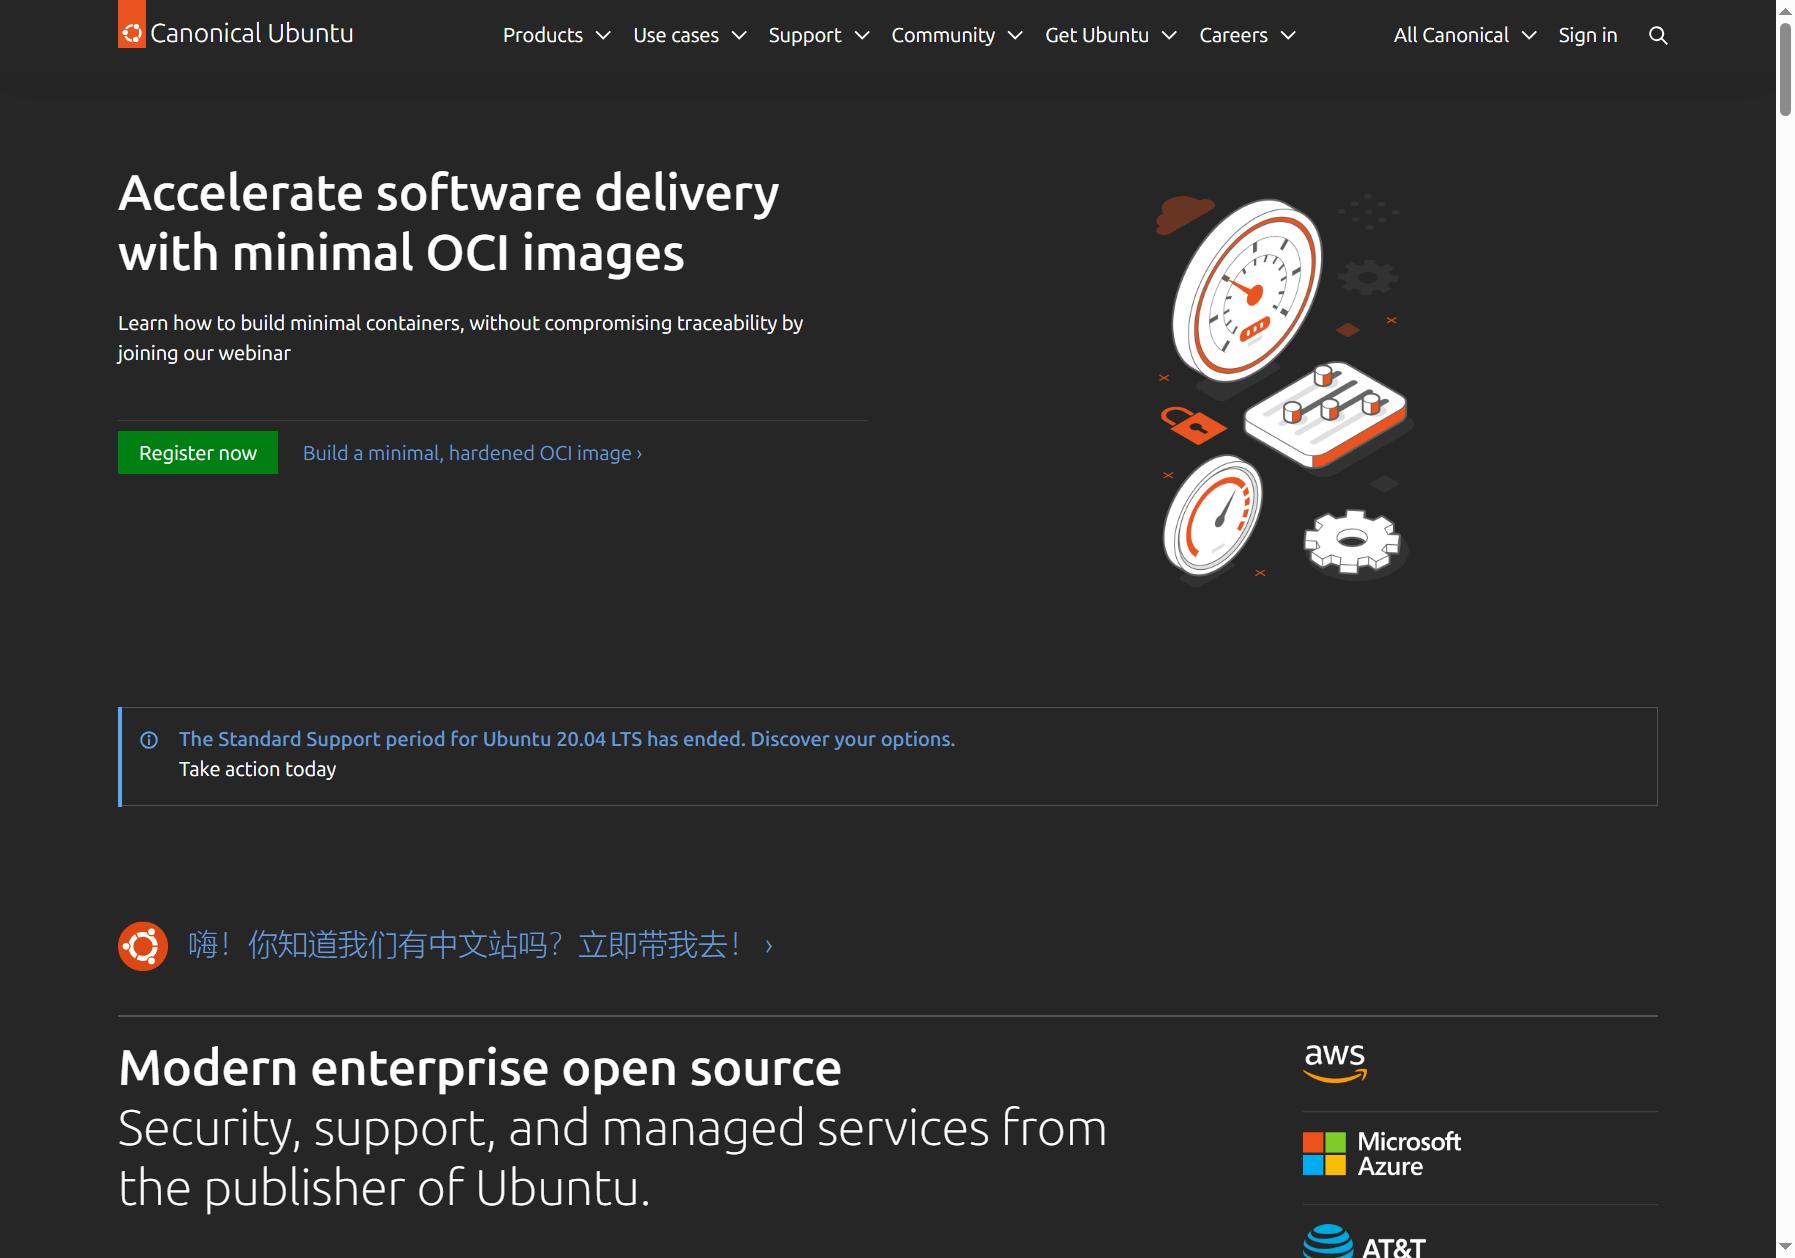
Task: Open the Support dropdown
Action: click(819, 35)
